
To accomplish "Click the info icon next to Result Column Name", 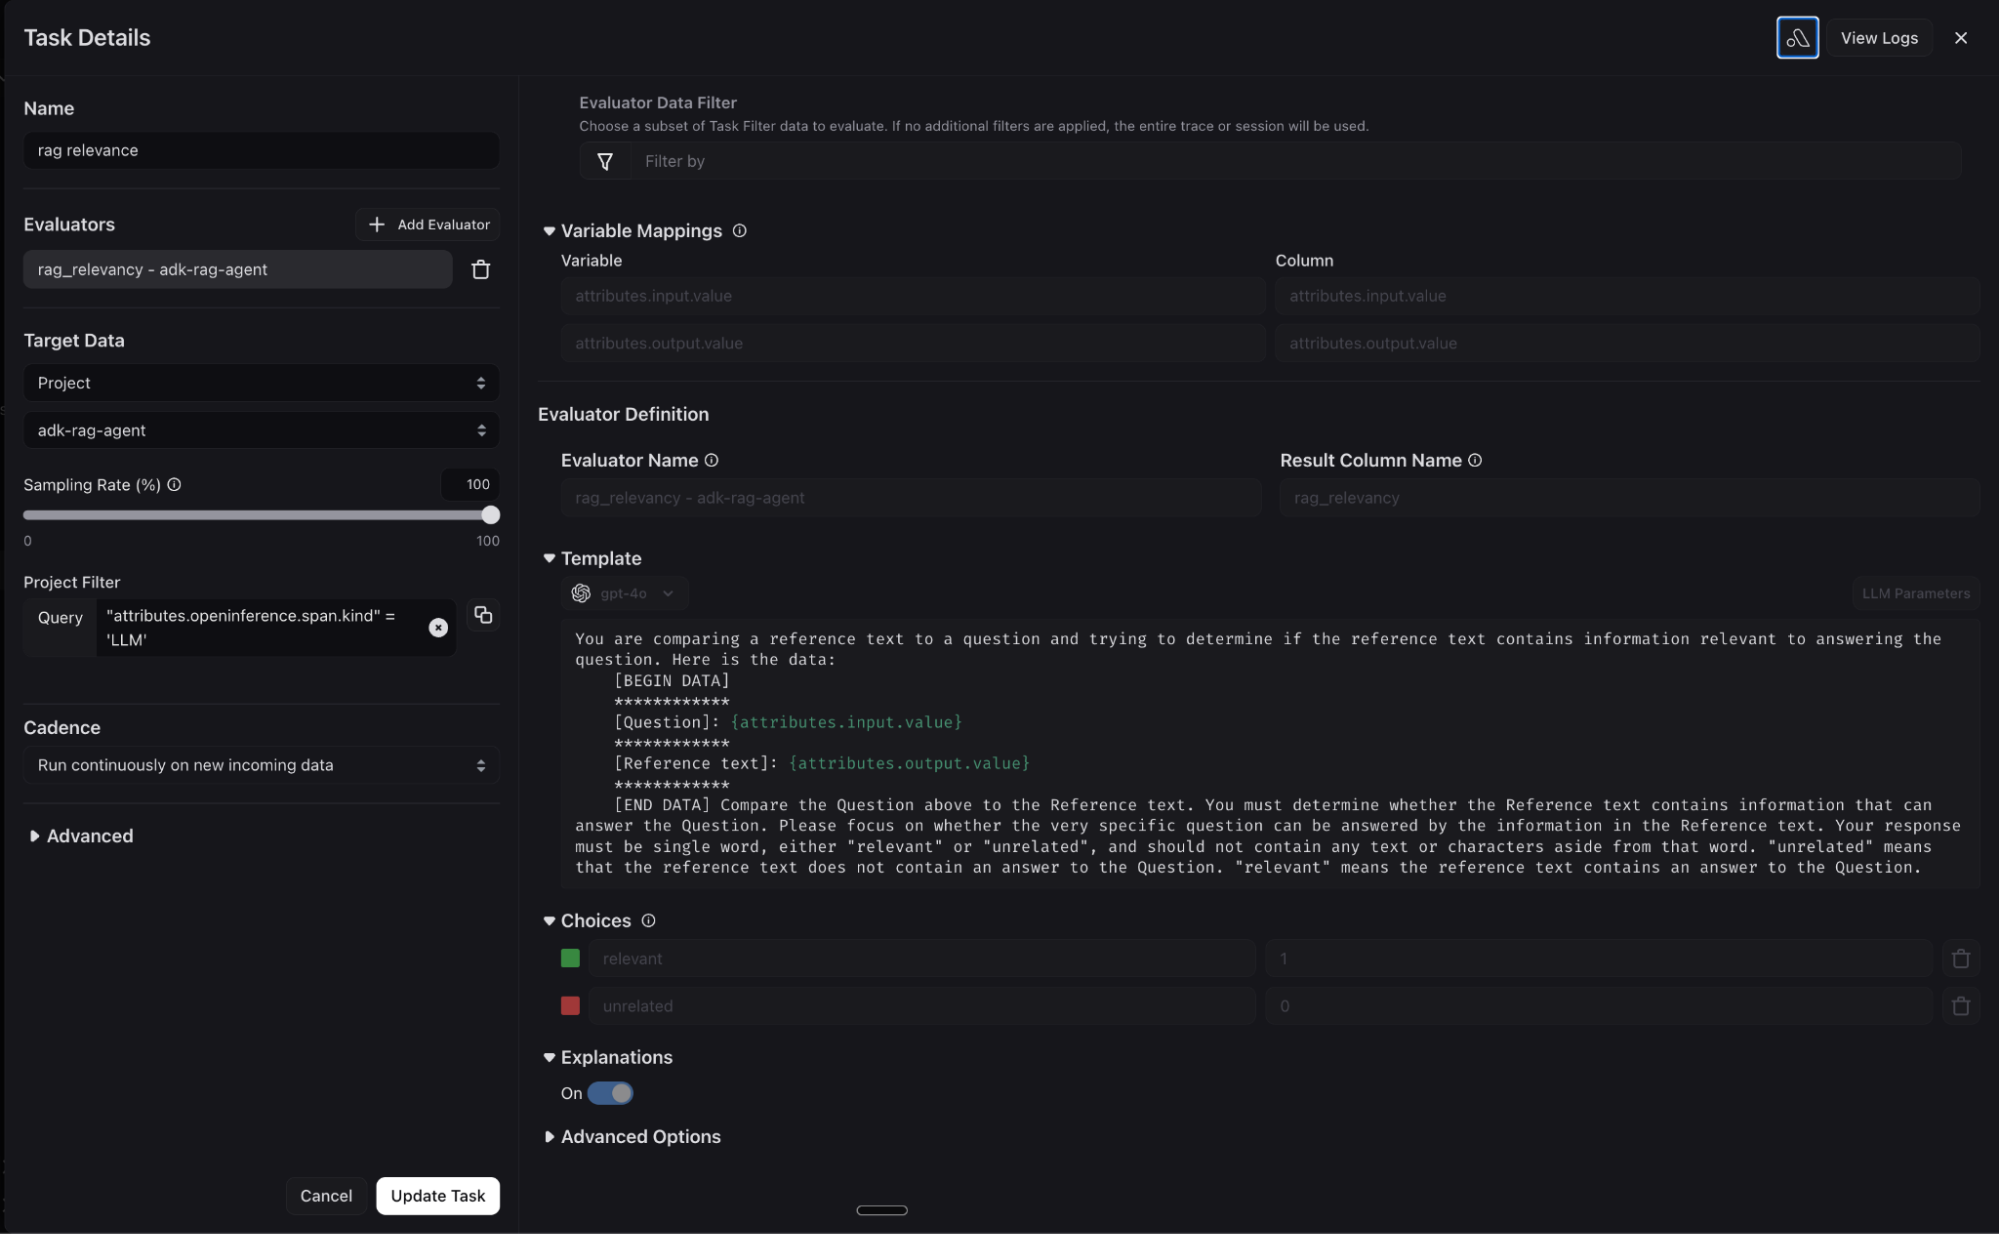I will [1474, 460].
